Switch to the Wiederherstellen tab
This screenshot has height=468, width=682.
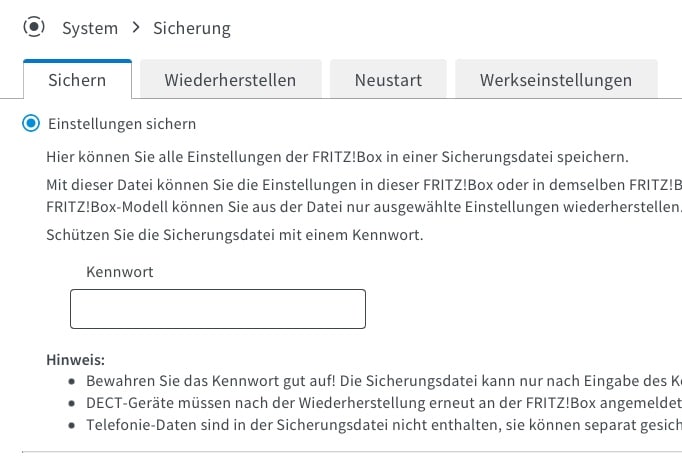click(230, 80)
